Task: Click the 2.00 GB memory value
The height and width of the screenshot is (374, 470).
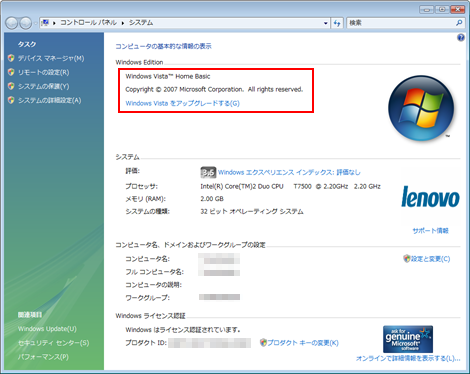Action: [212, 199]
